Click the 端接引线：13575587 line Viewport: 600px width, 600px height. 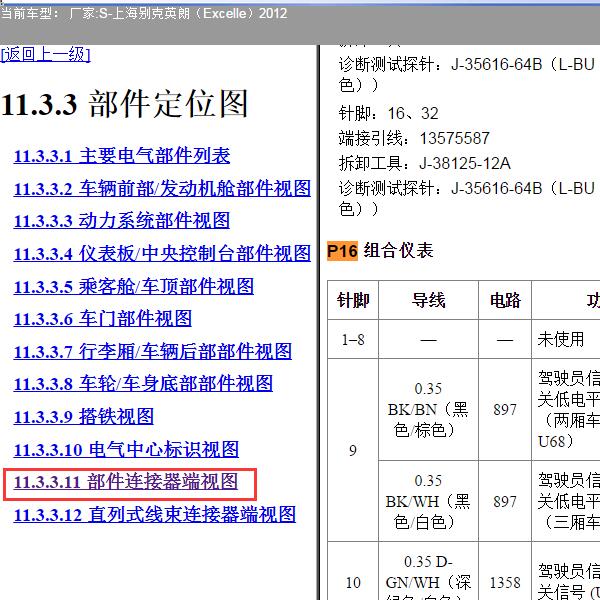pos(414,139)
